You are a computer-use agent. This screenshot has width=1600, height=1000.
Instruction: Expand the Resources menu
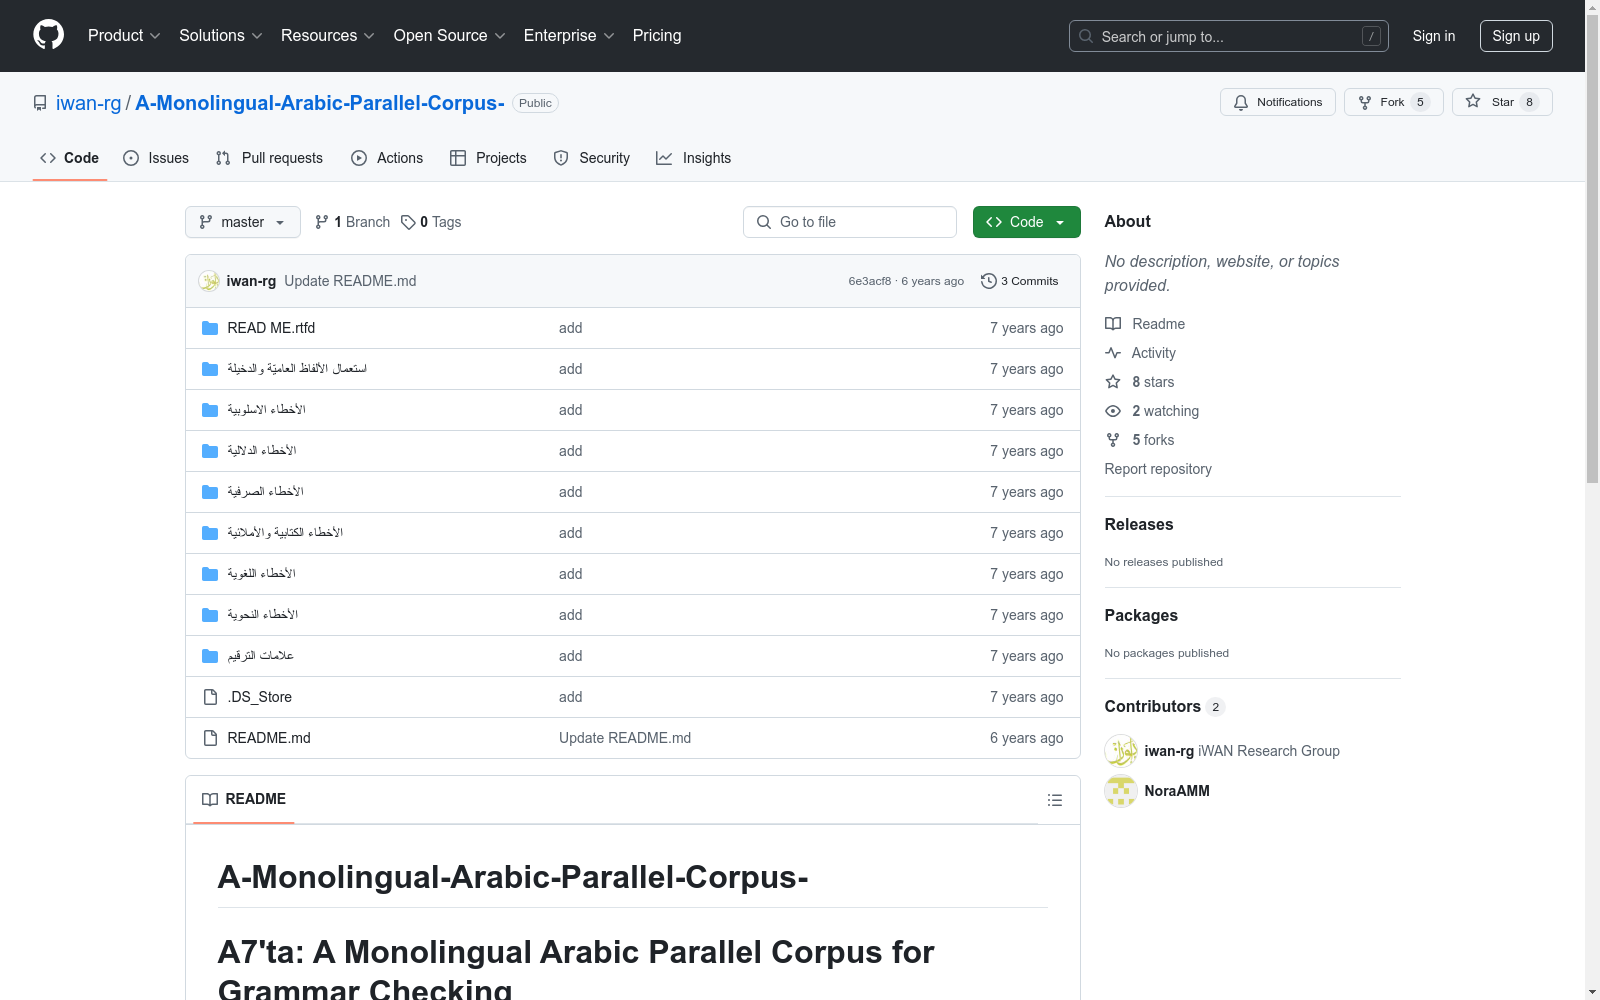328,36
